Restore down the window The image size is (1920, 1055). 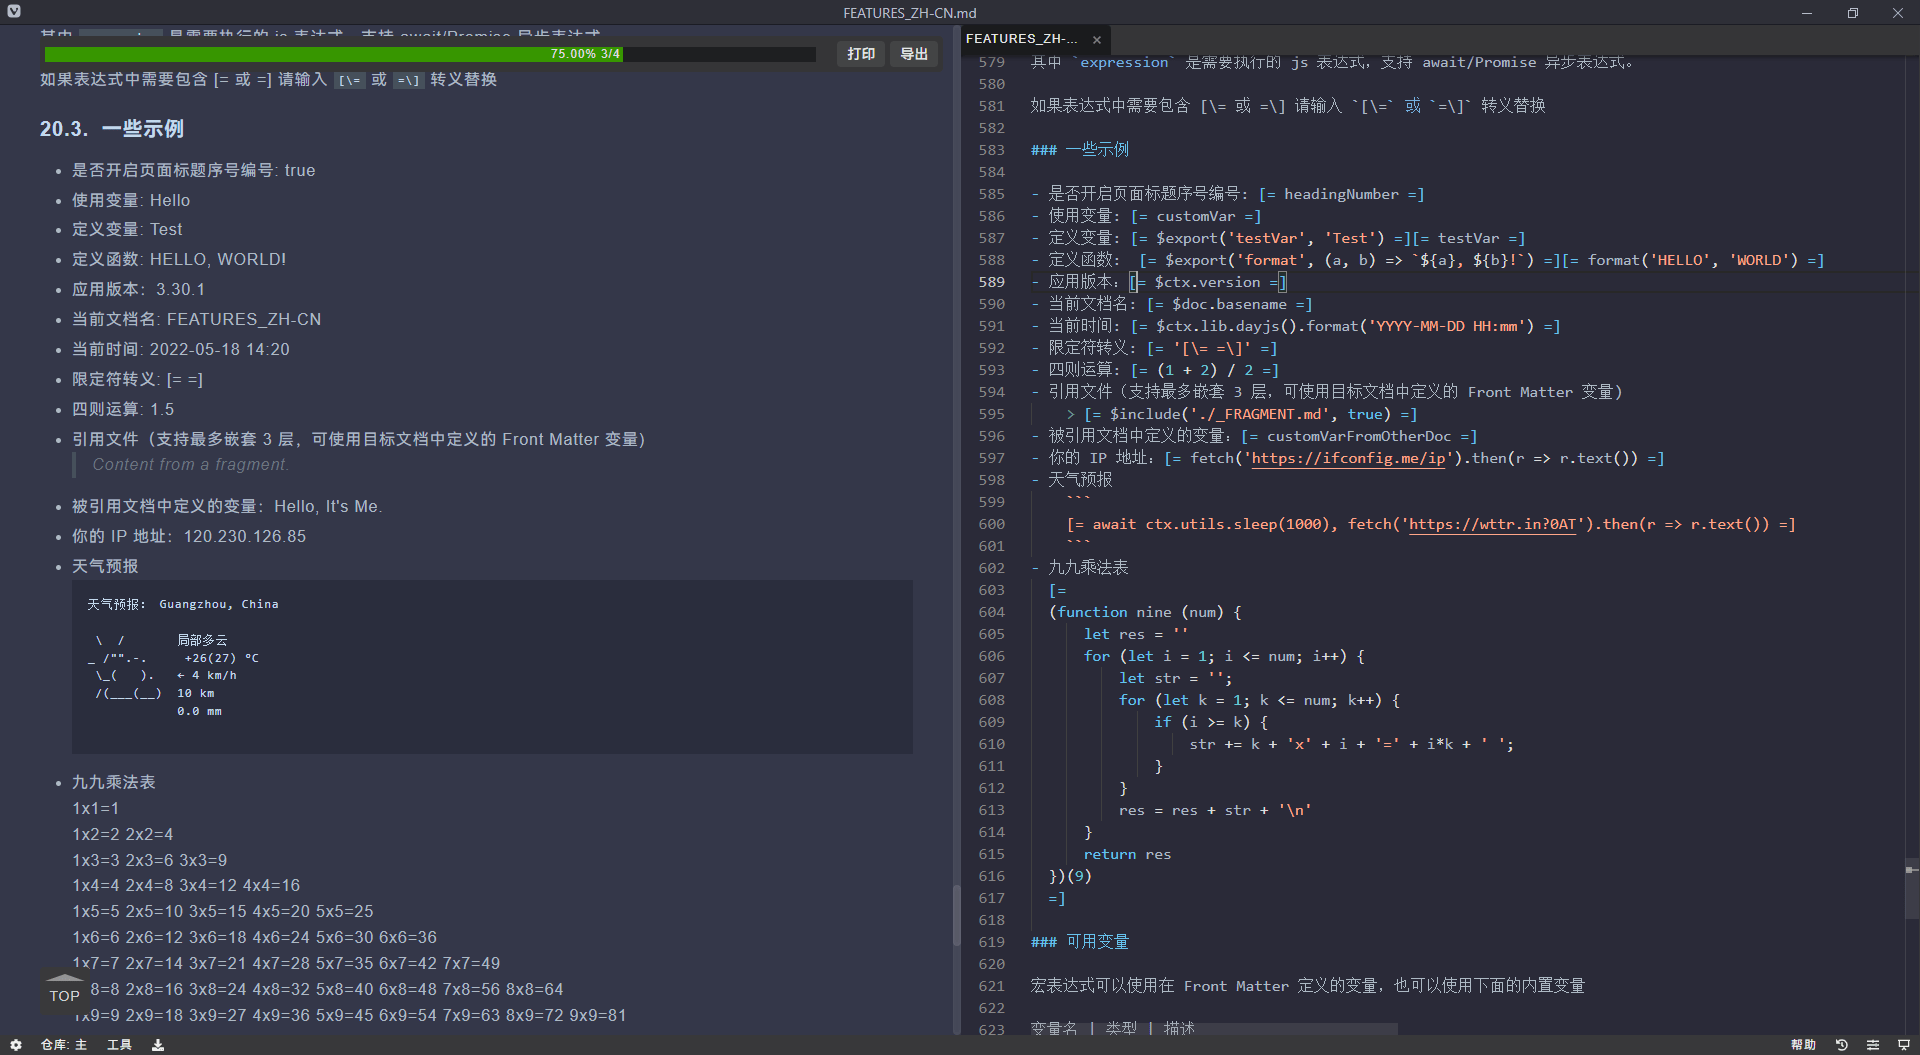(x=1853, y=13)
